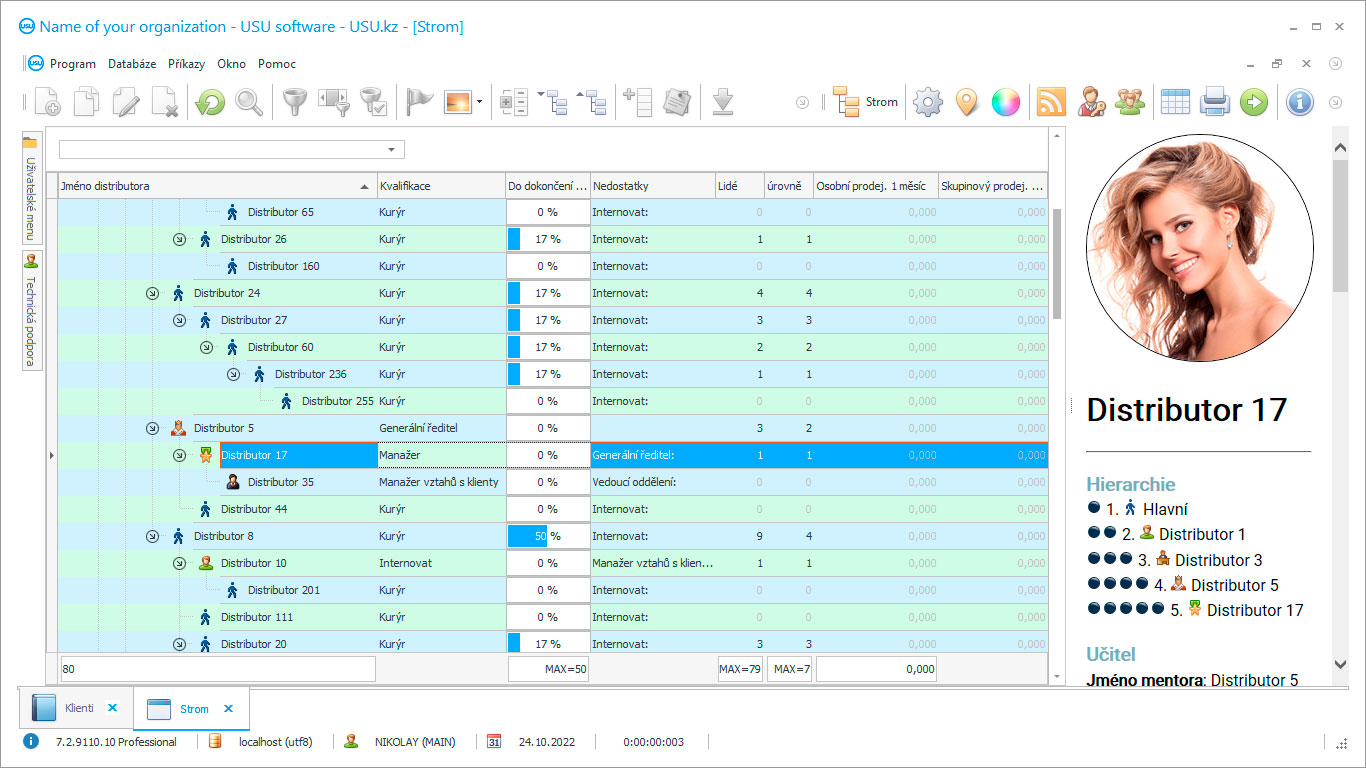Collapse the Distributor 24 tree node
The width and height of the screenshot is (1366, 768).
[x=152, y=293]
